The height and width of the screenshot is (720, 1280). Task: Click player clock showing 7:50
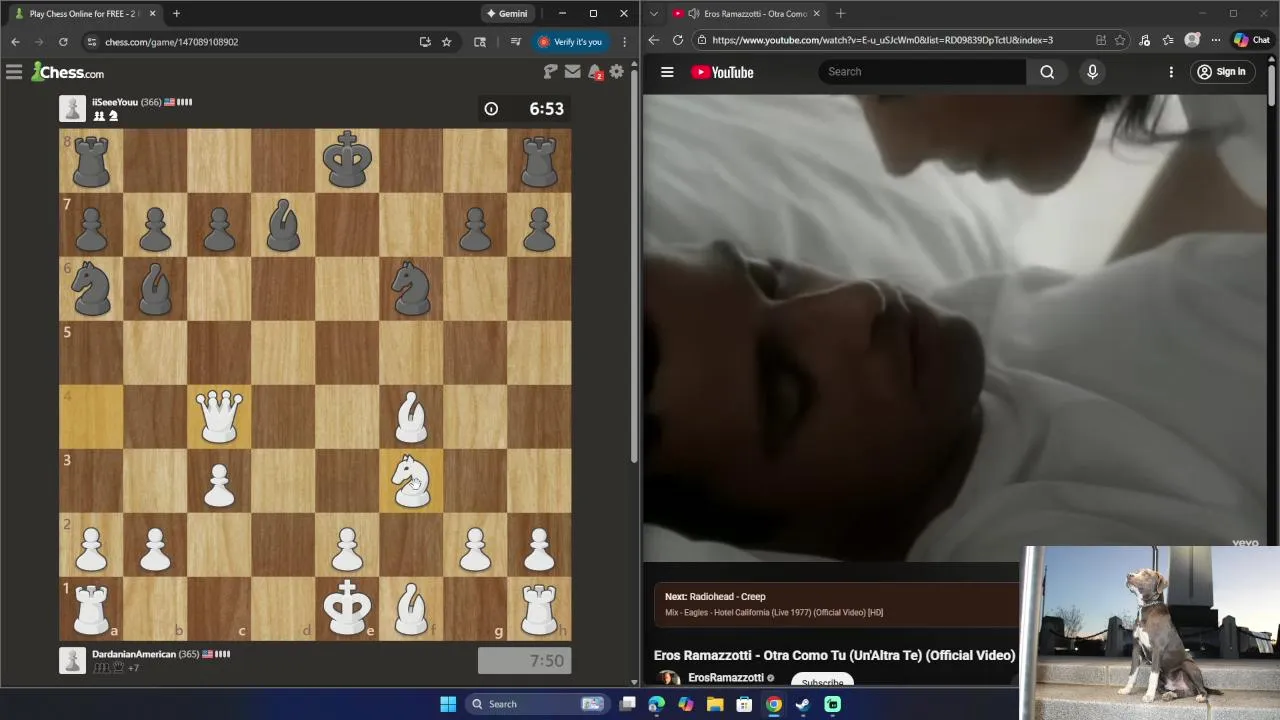click(x=525, y=661)
